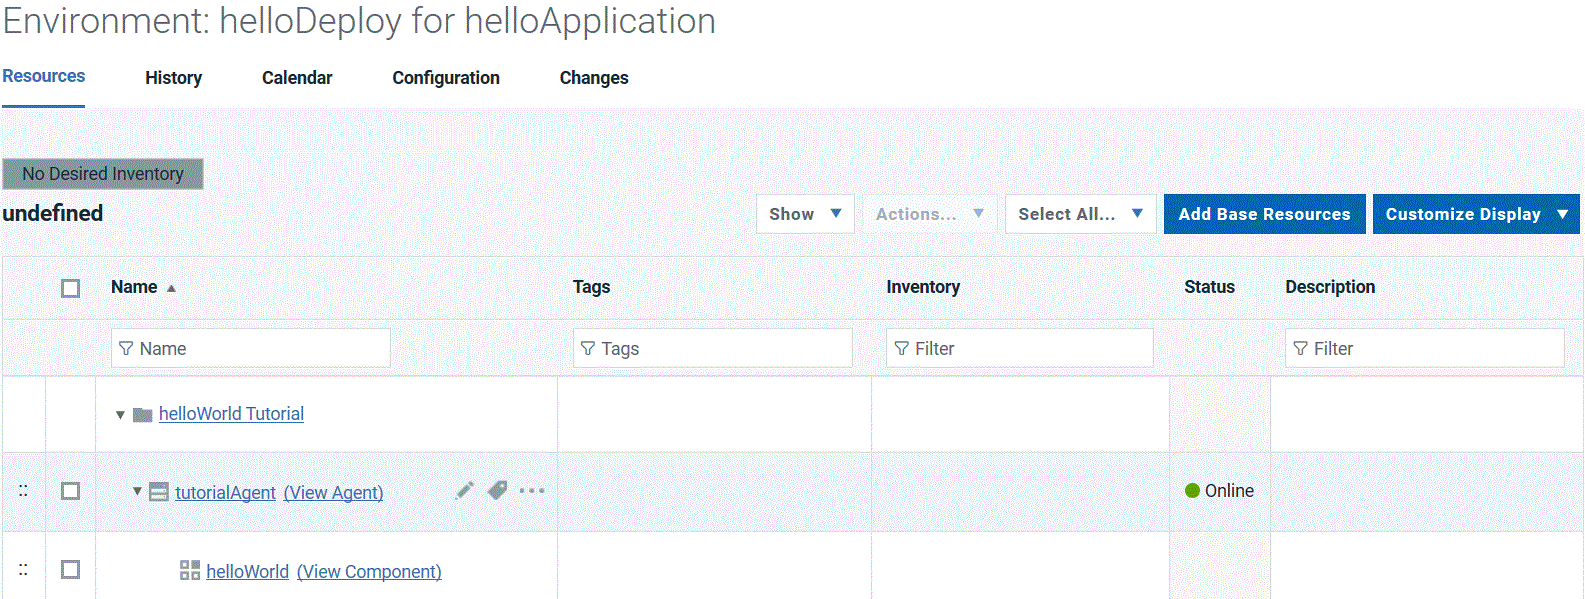Click the green Online status indicator
Image resolution: width=1585 pixels, height=599 pixels.
tap(1192, 491)
